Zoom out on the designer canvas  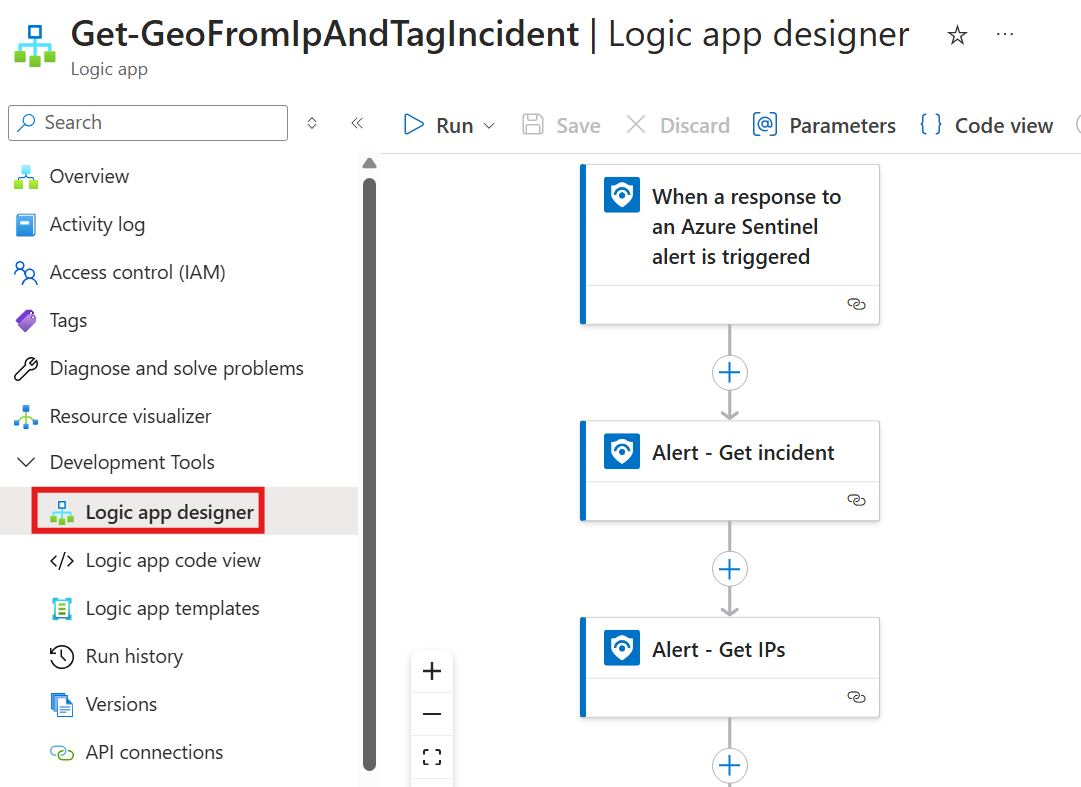click(x=432, y=714)
